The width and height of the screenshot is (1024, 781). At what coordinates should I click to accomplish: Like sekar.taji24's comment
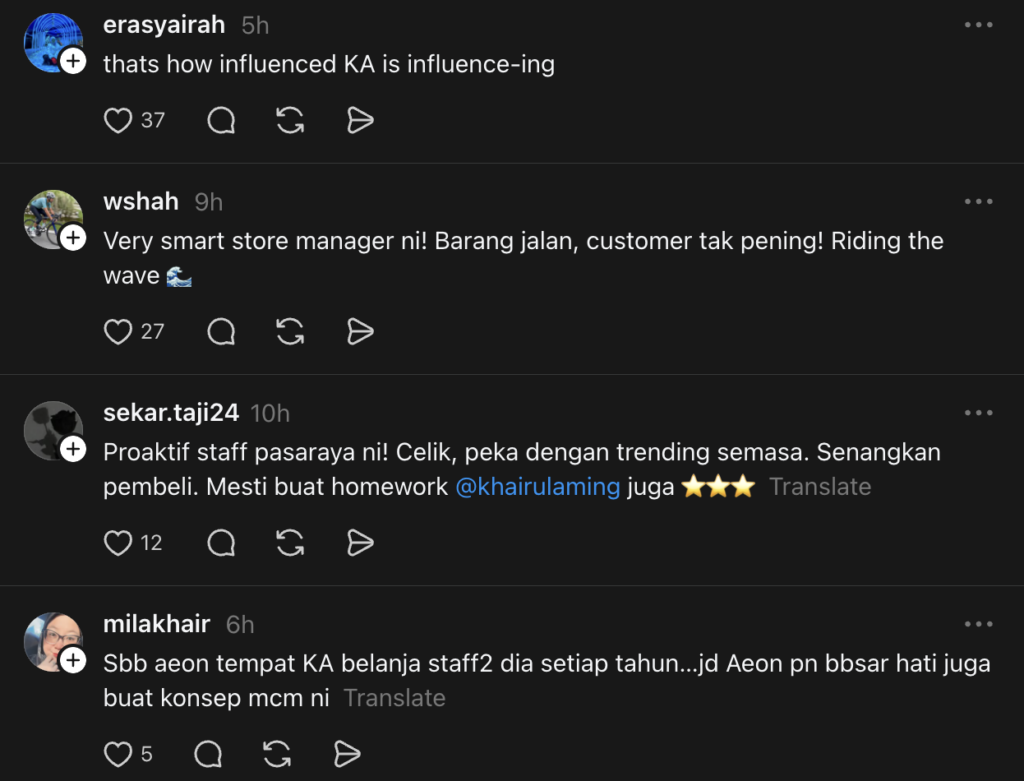click(118, 543)
